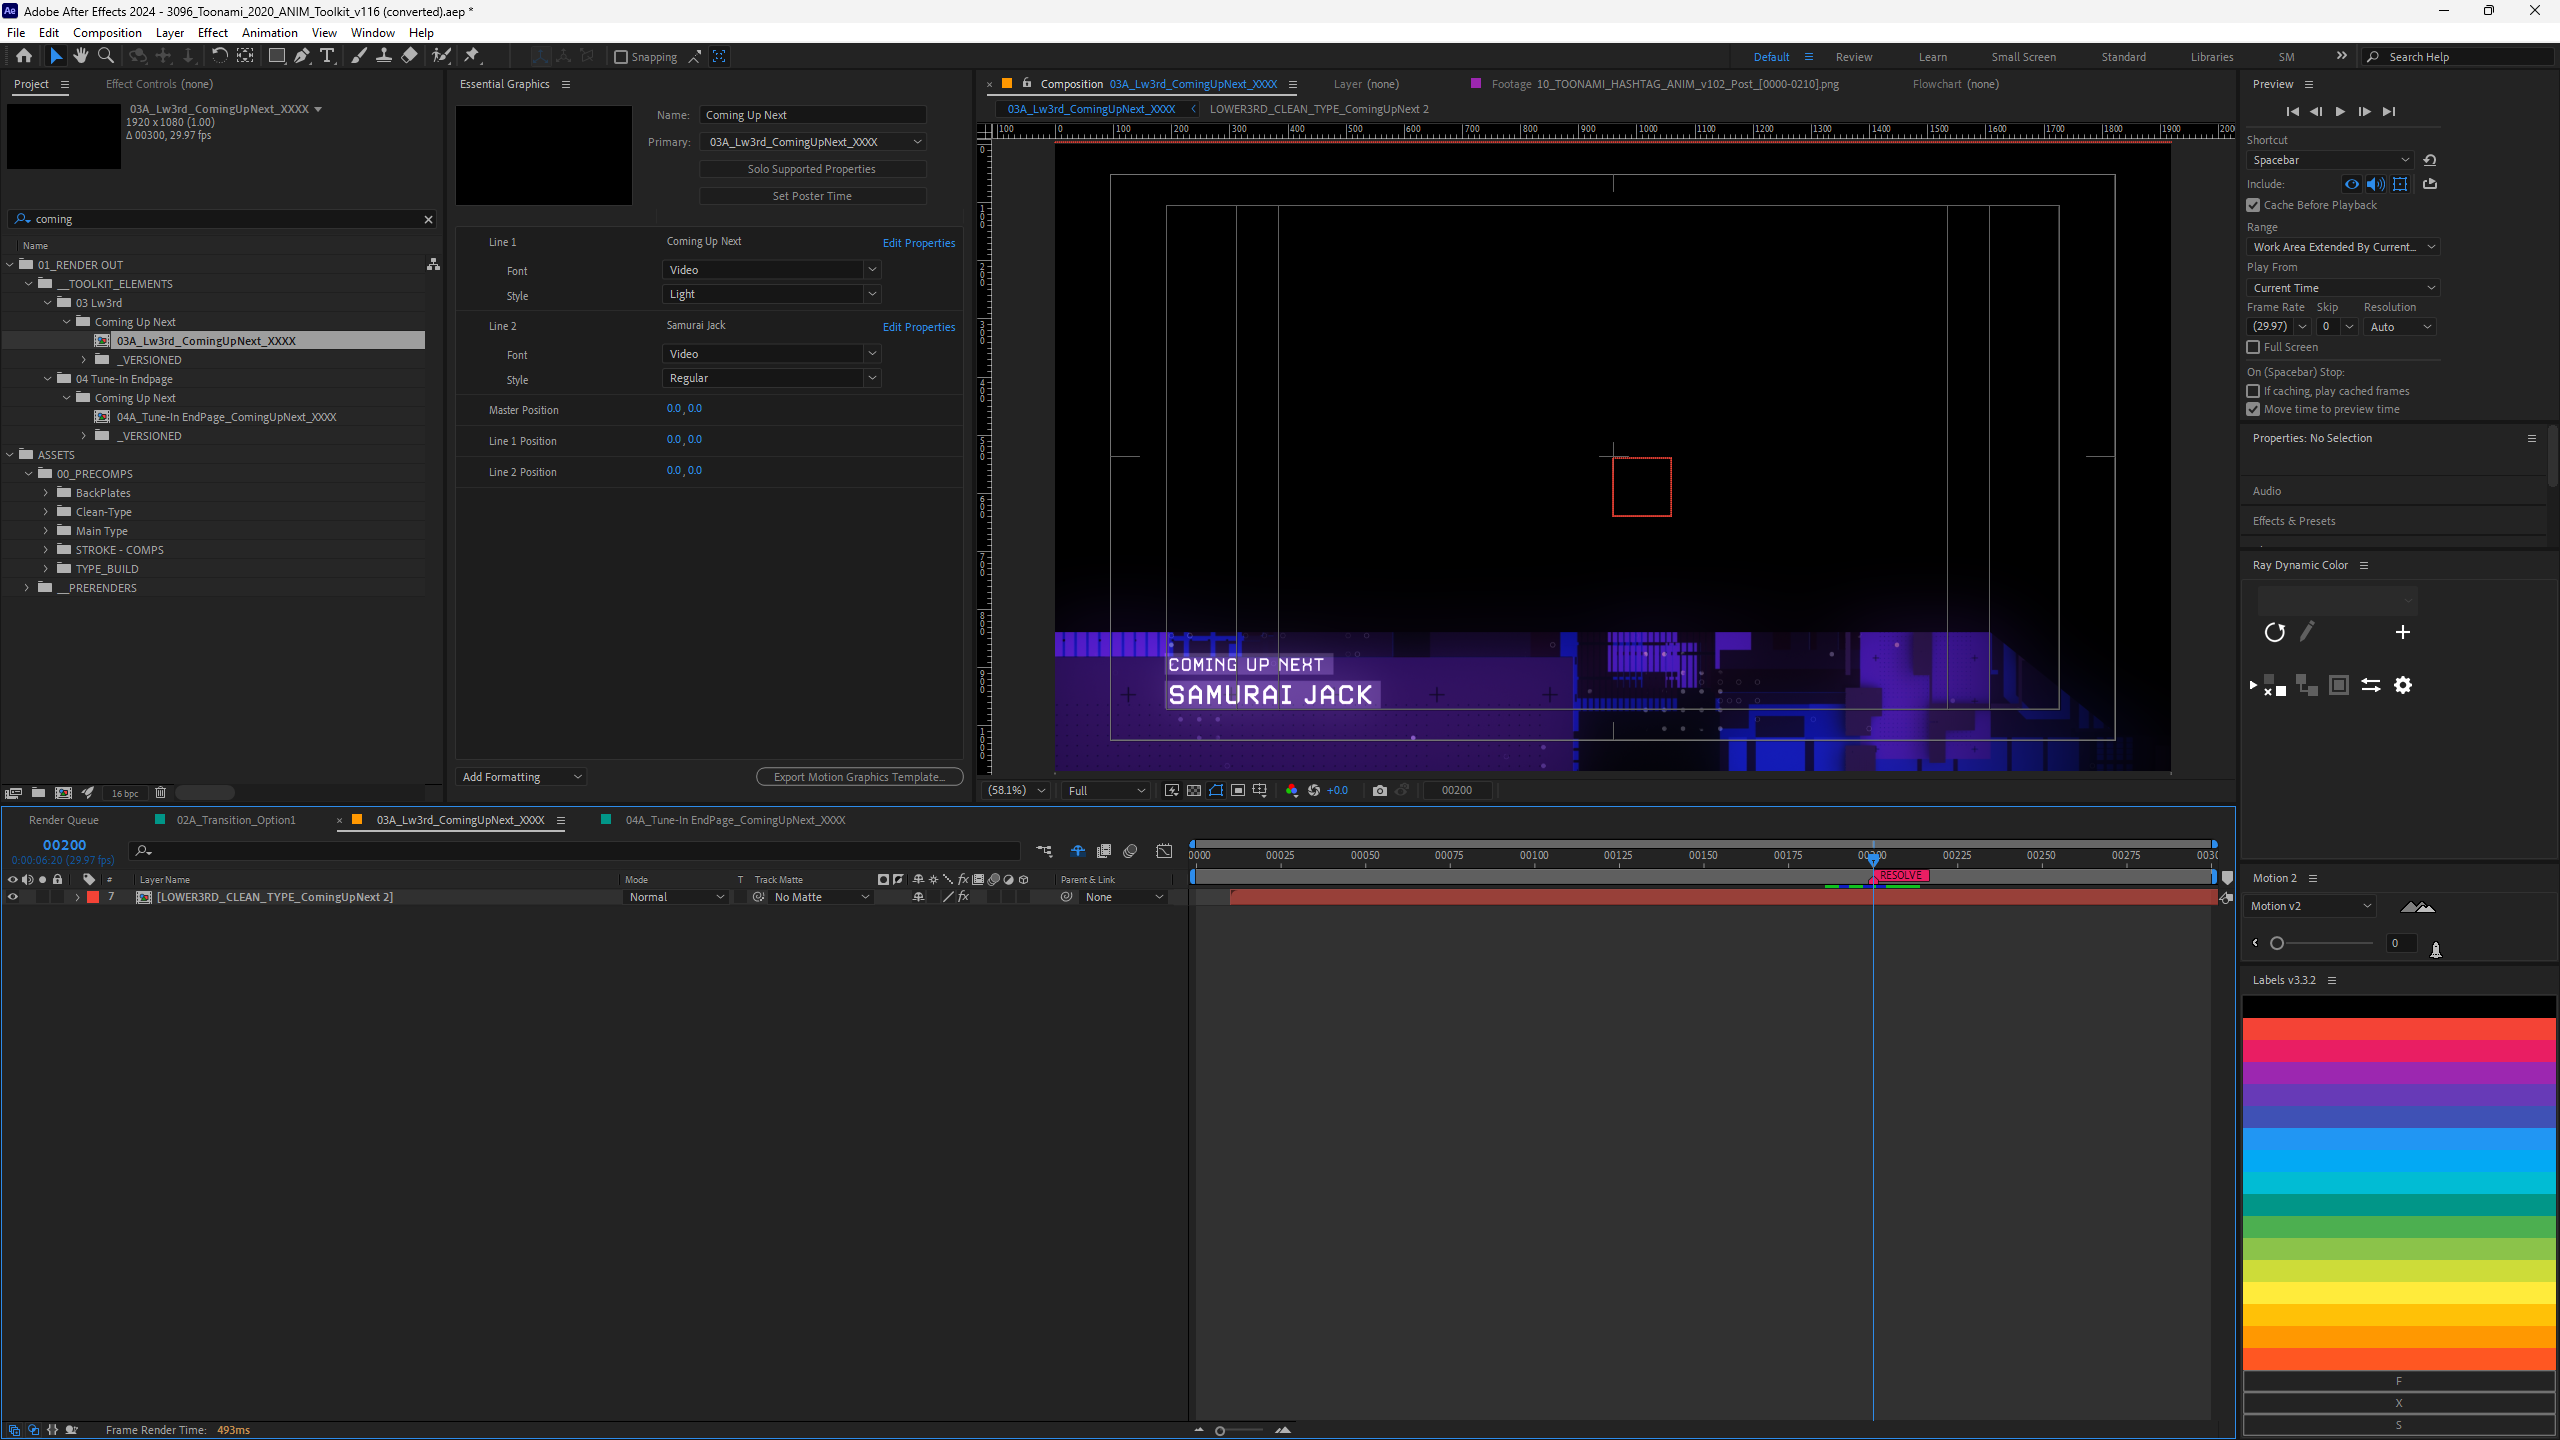
Task: Uncheck Move time to preview time
Action: coord(2254,409)
